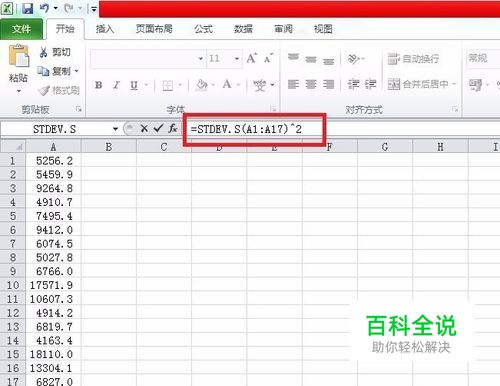Click 复制 (Copy) button
The image size is (500, 386).
point(54,71)
